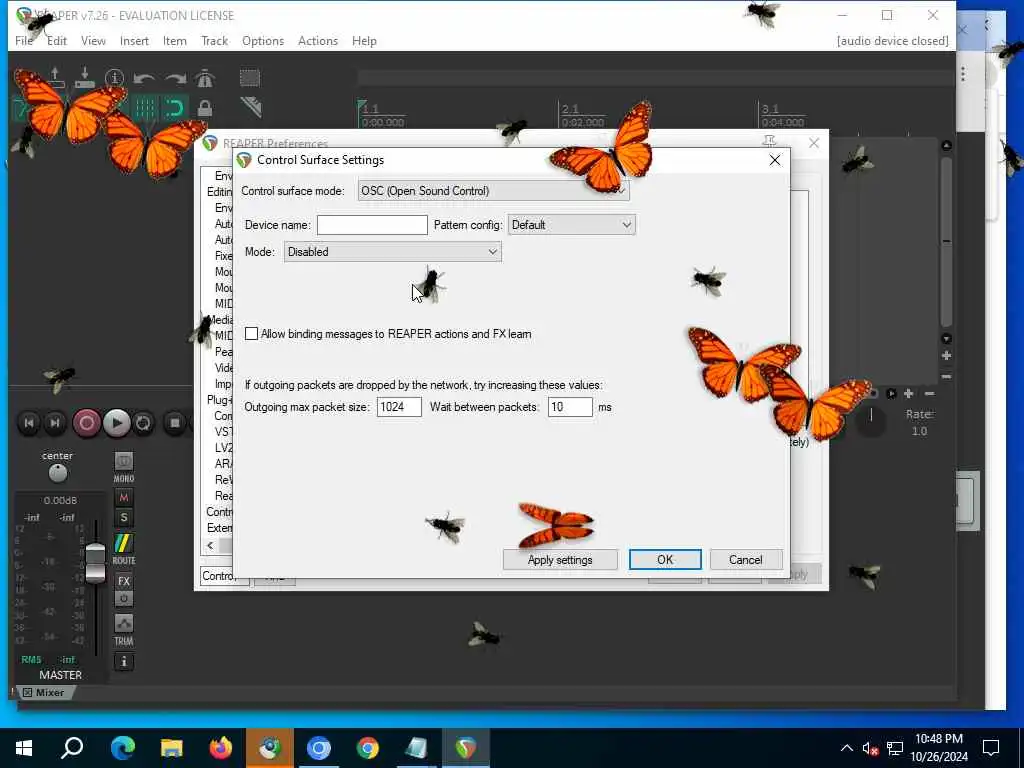Click the save project toolbar icon

click(x=85, y=78)
